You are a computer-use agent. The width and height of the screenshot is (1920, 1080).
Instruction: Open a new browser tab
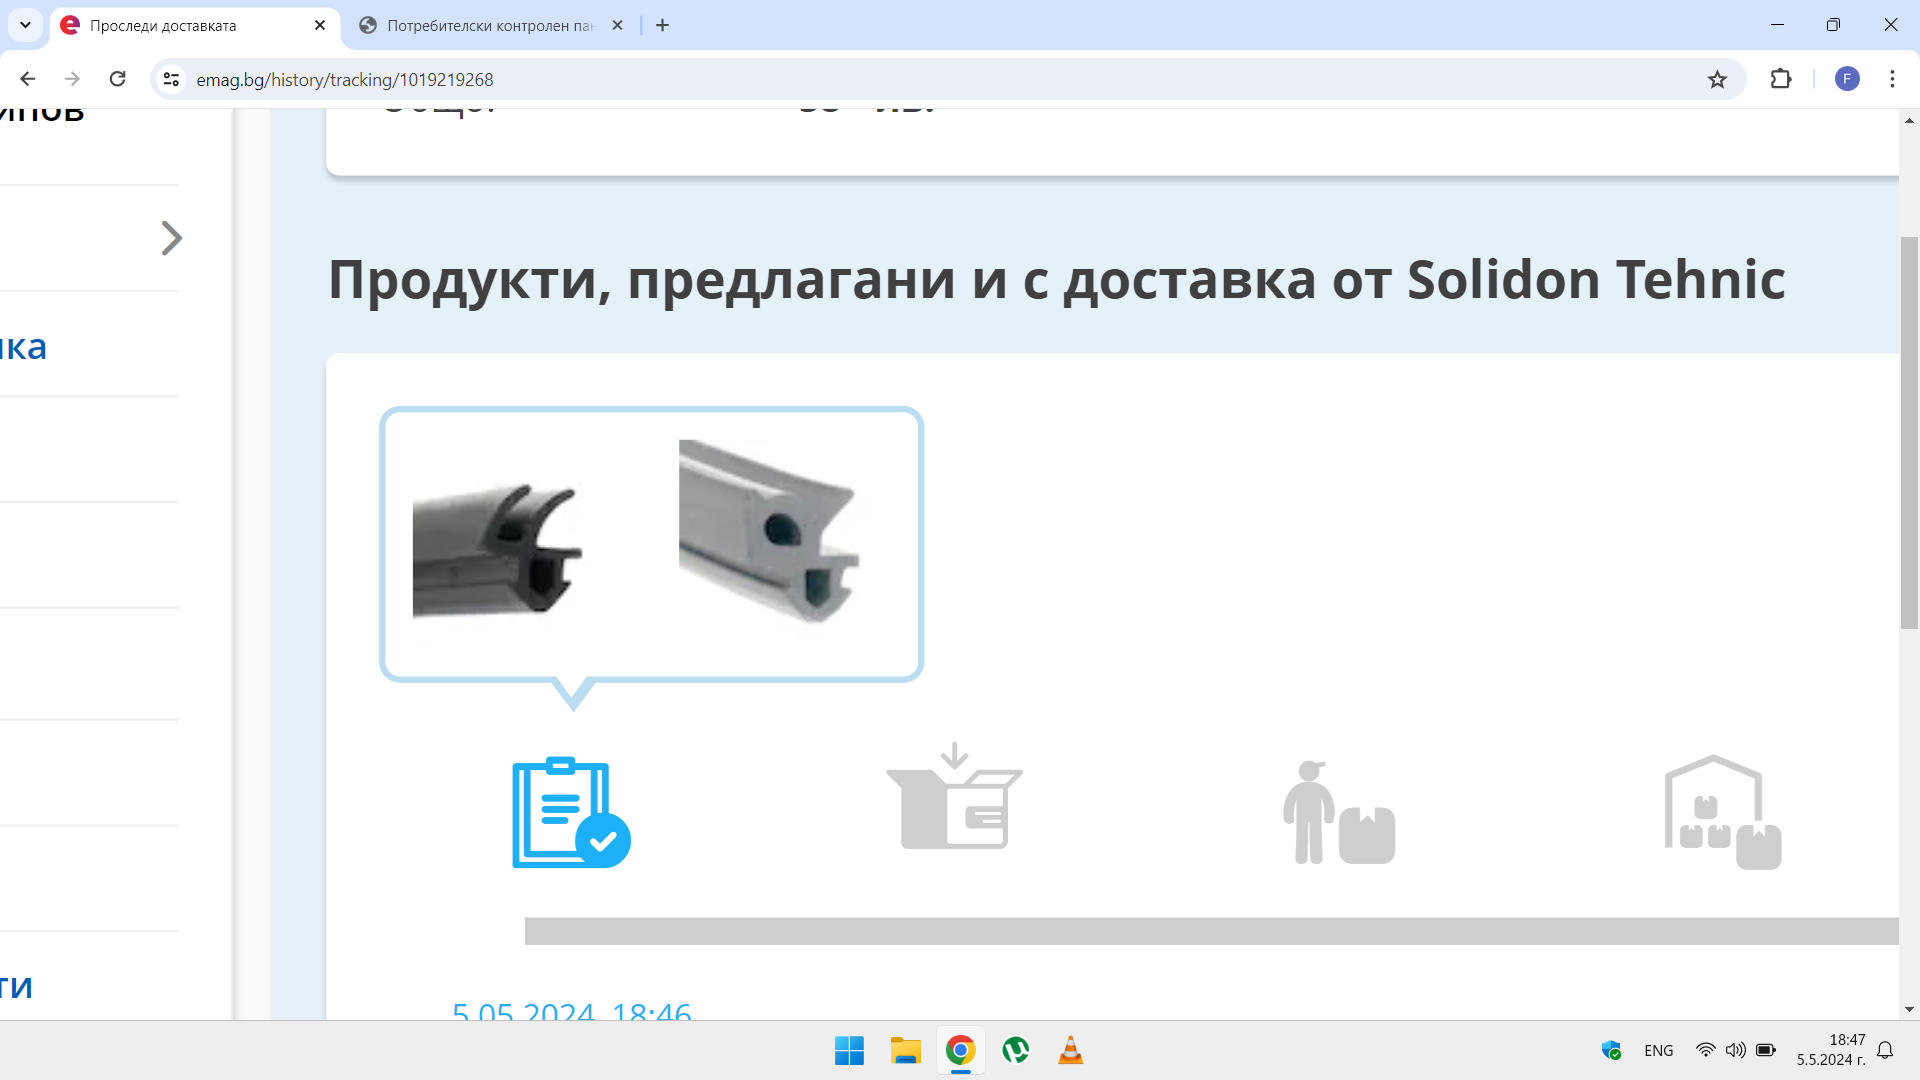[x=662, y=25]
